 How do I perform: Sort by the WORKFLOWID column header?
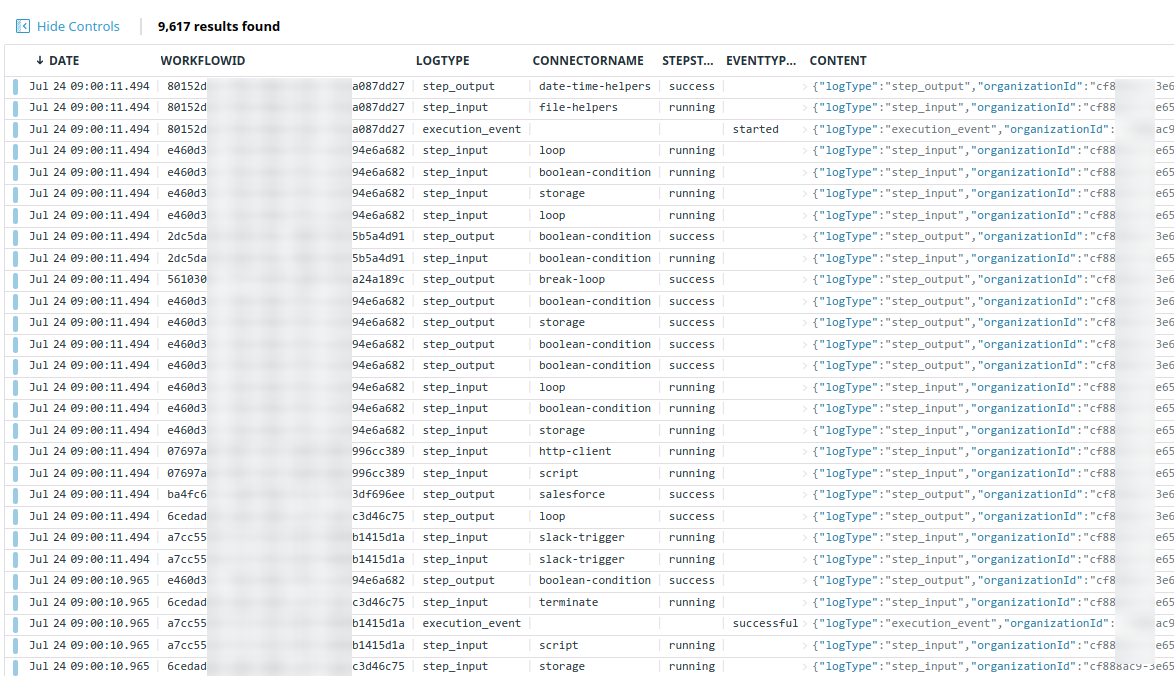[203, 61]
